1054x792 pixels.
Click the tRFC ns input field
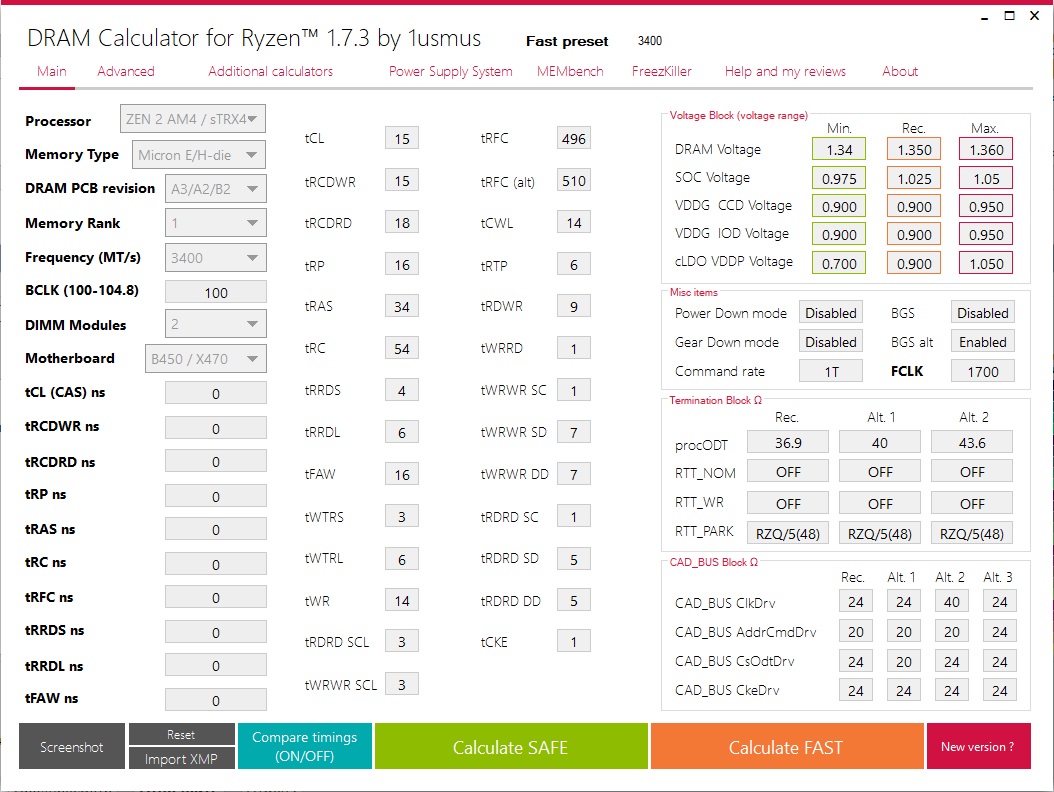[215, 598]
